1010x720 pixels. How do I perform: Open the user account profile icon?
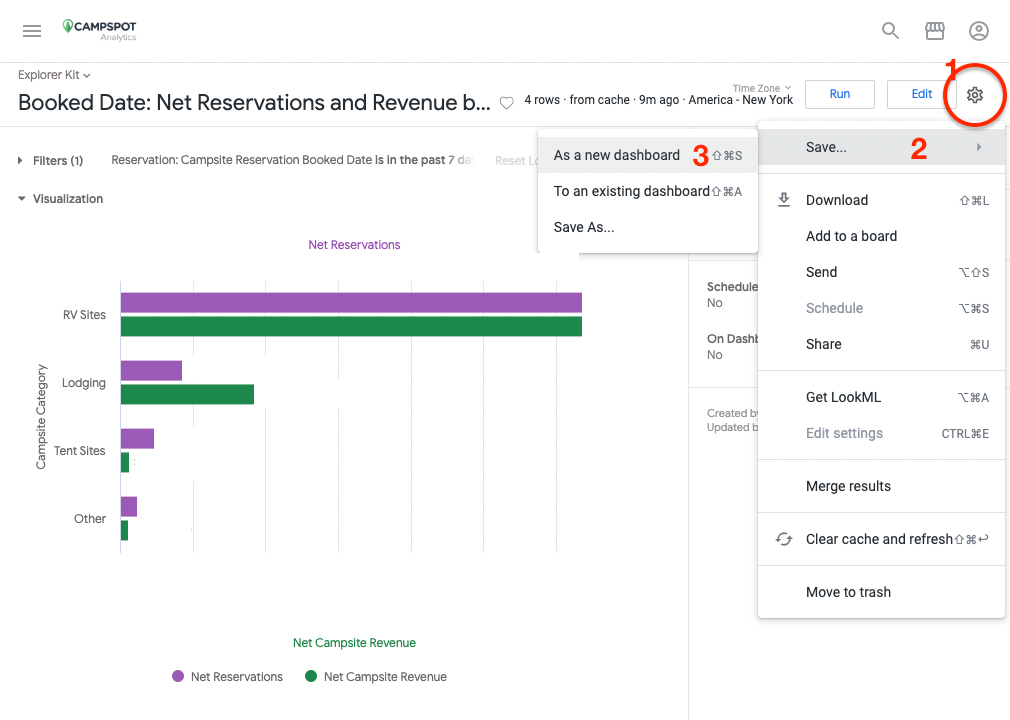coord(979,31)
